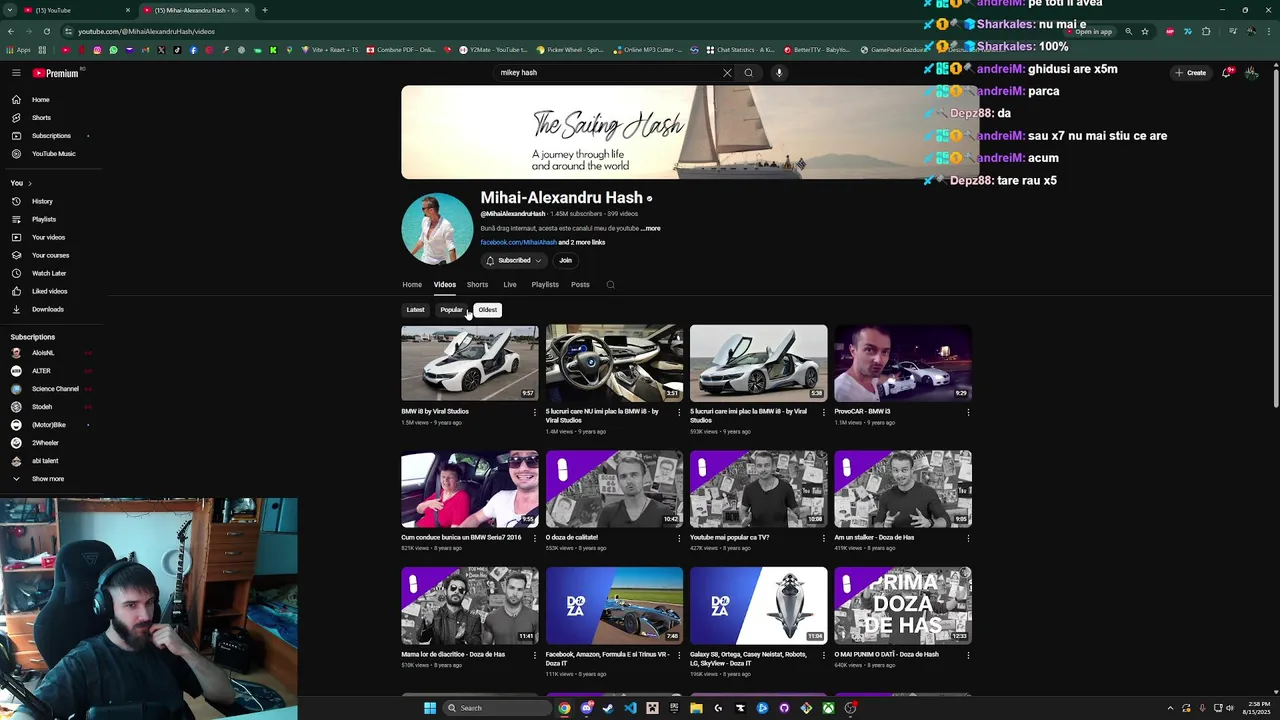
Task: Sort videos by Latest
Action: click(415, 310)
